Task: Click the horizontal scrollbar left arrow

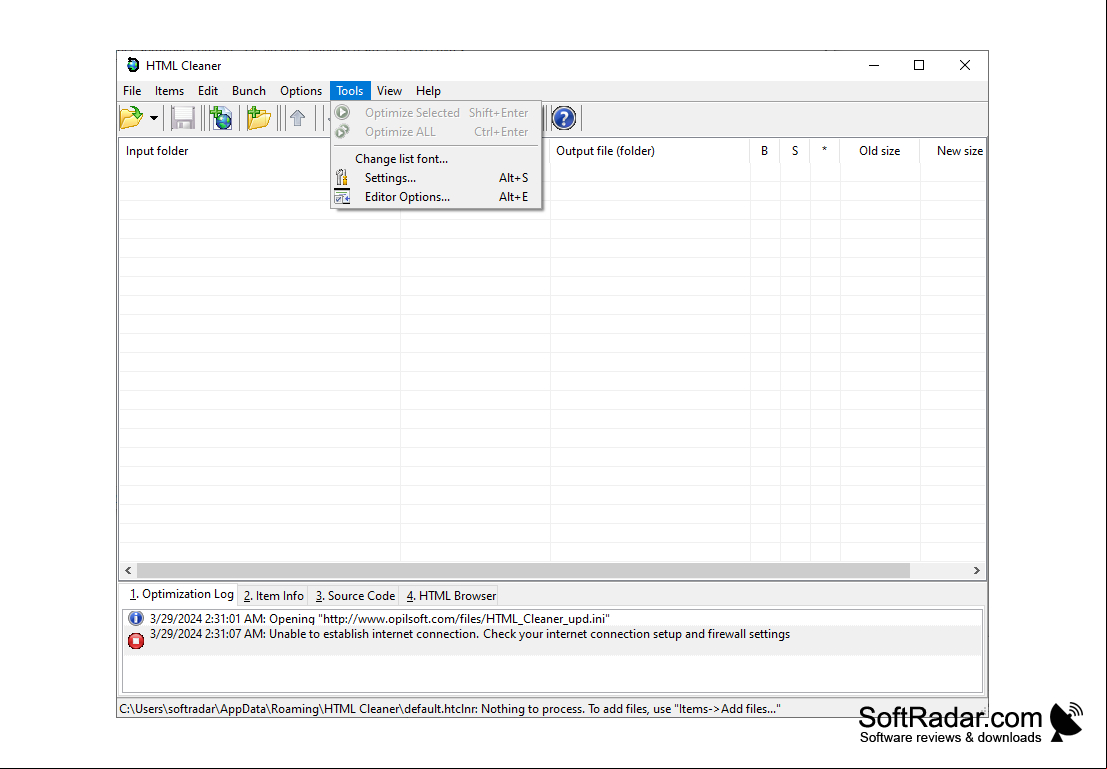Action: click(128, 571)
